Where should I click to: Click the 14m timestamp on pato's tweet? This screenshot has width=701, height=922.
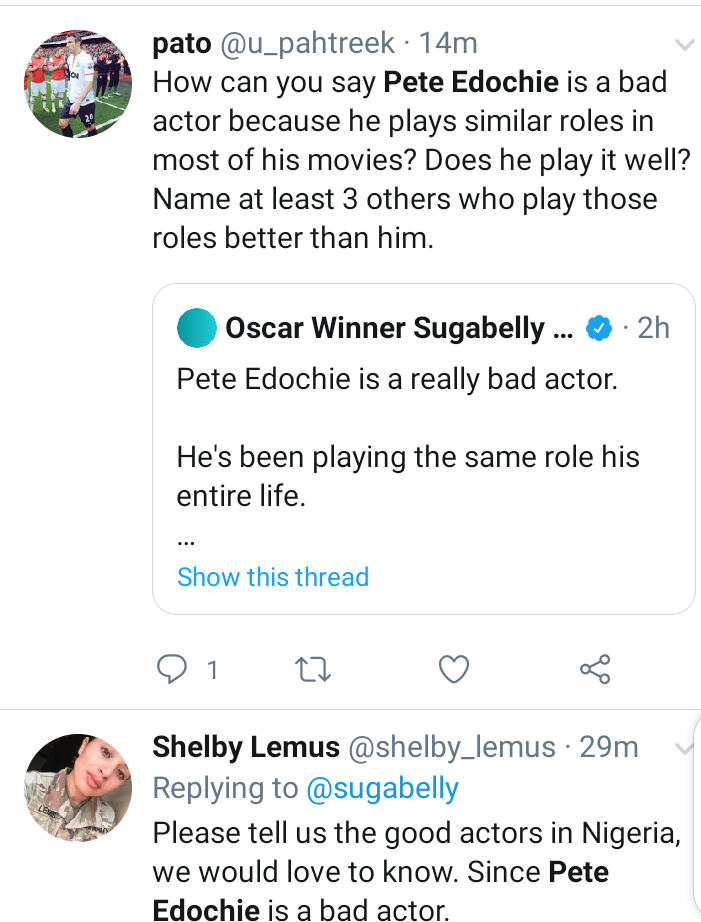[447, 43]
